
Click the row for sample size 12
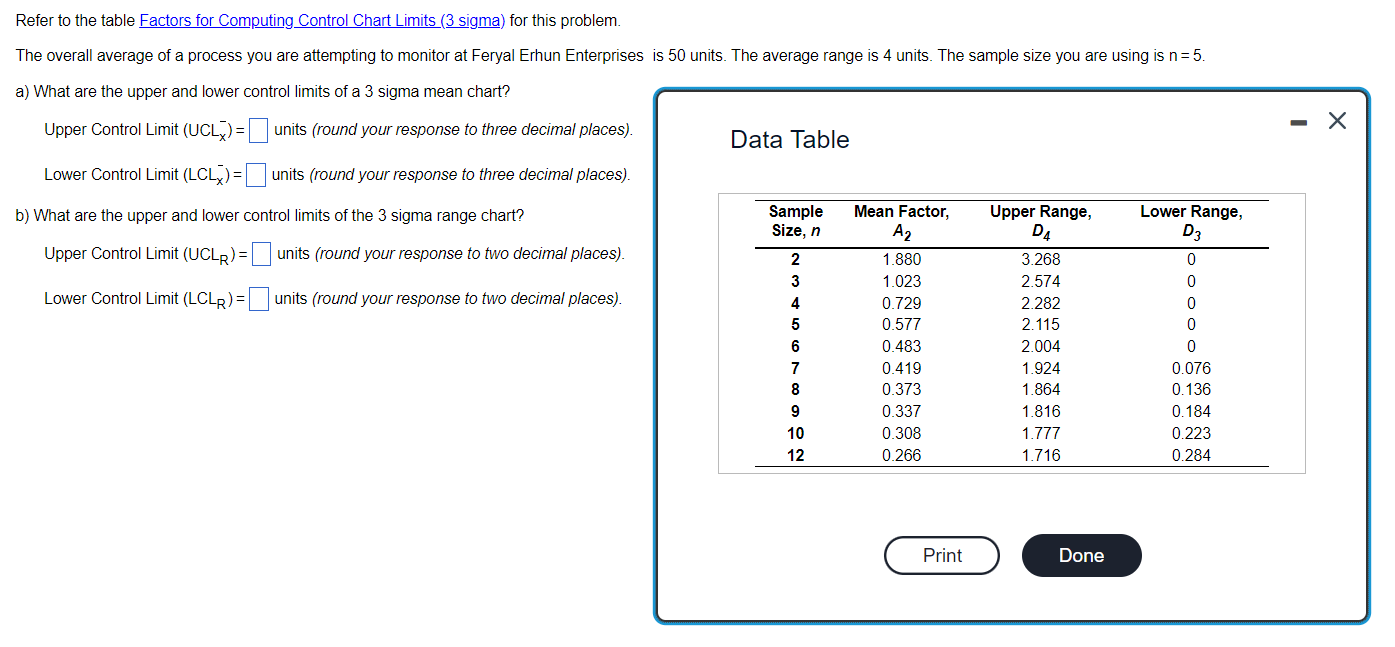point(796,454)
